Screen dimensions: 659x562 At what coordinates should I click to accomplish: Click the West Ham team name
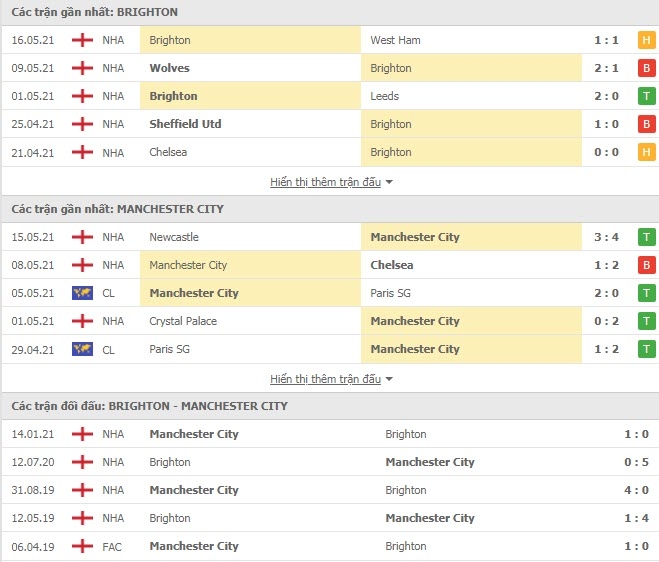[395, 40]
